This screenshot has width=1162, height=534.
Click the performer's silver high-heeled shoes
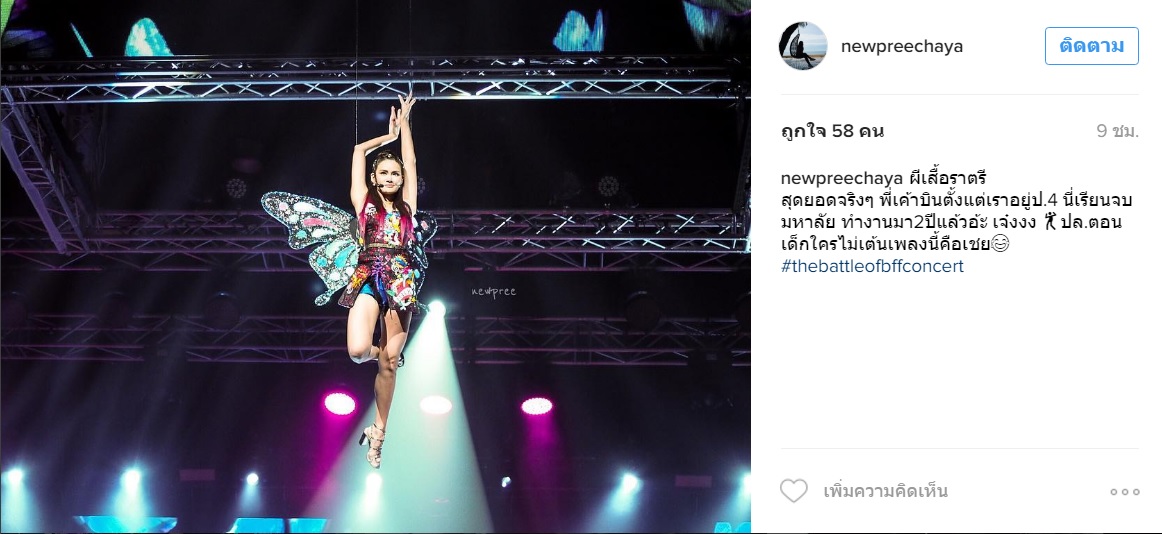pos(373,444)
